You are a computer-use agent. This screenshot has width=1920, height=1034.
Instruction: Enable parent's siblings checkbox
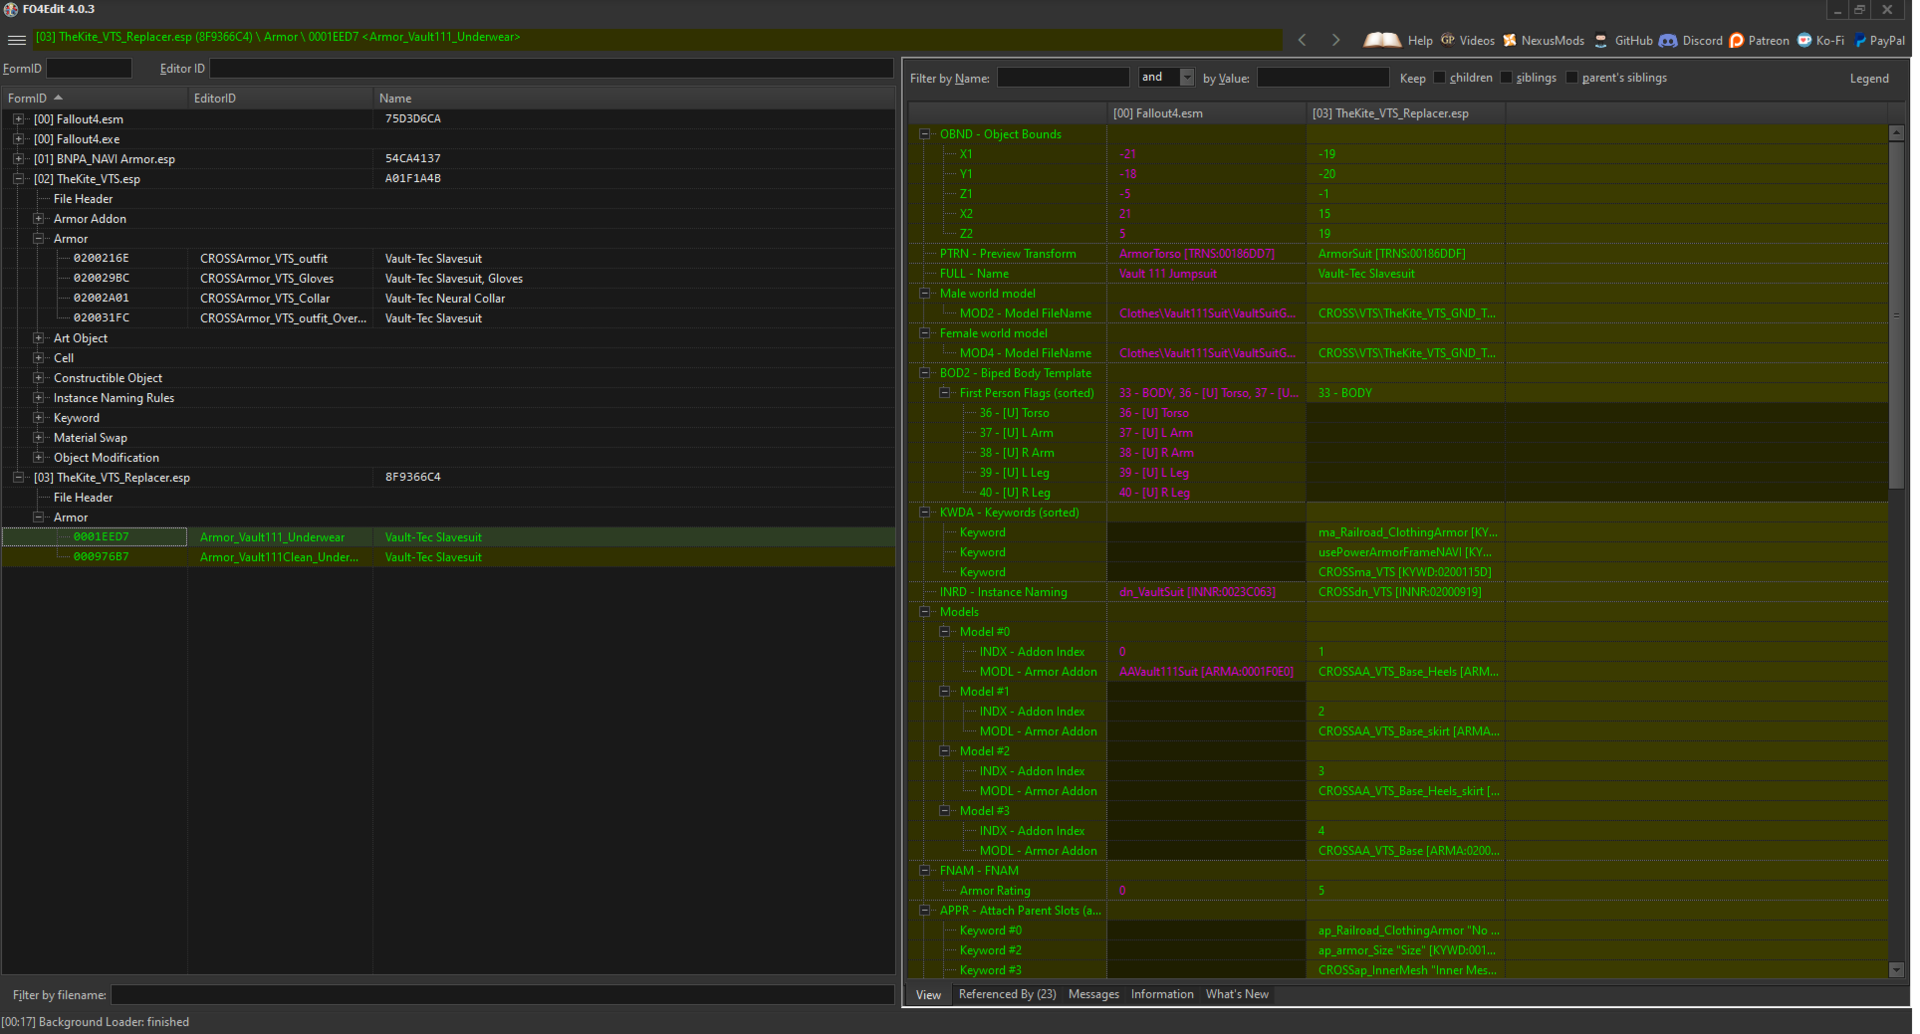[x=1572, y=78]
